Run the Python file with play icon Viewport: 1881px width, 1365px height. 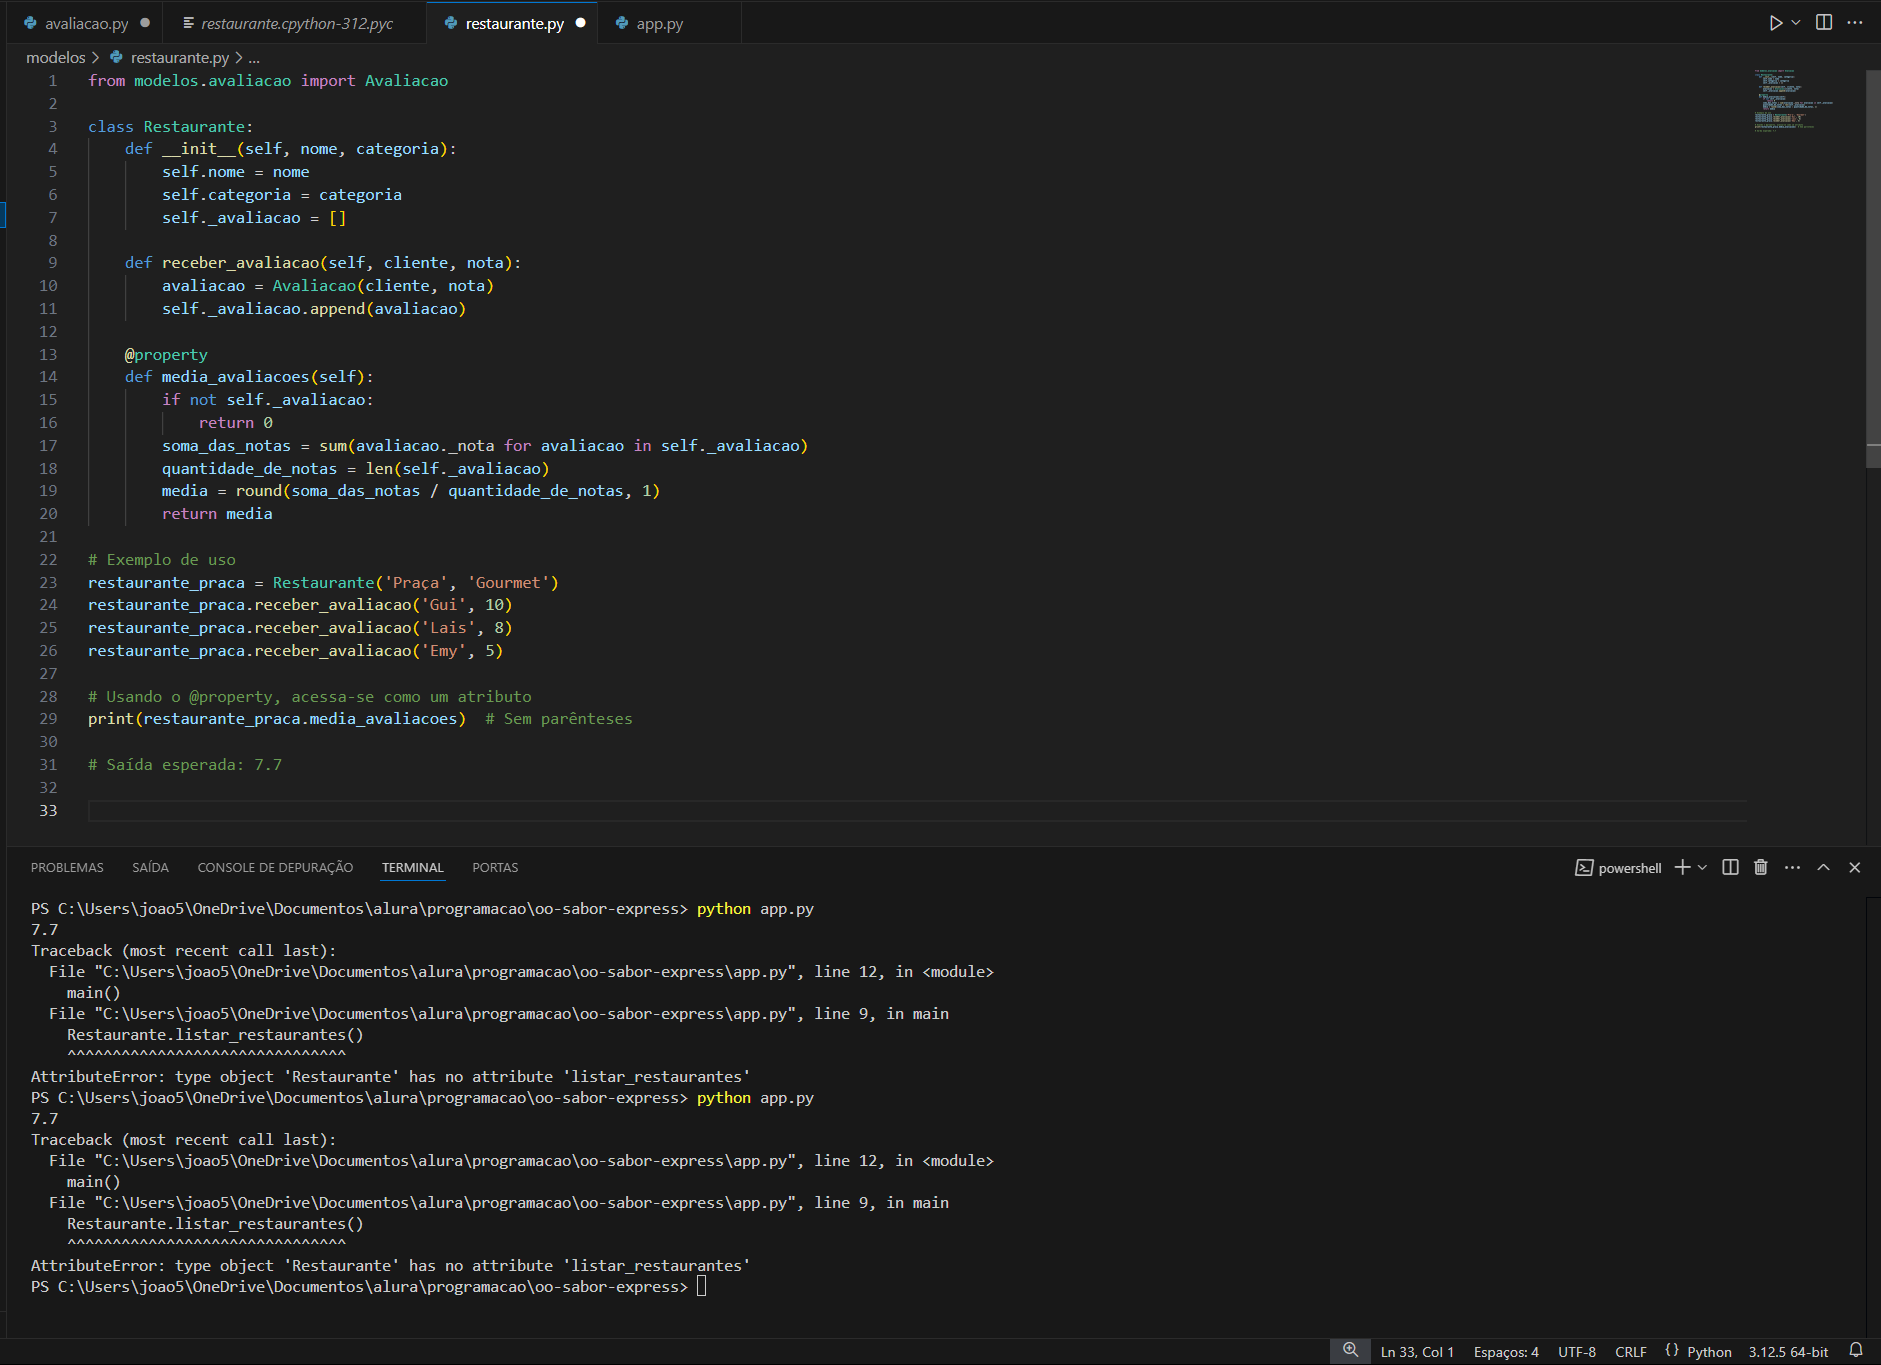1775,23
